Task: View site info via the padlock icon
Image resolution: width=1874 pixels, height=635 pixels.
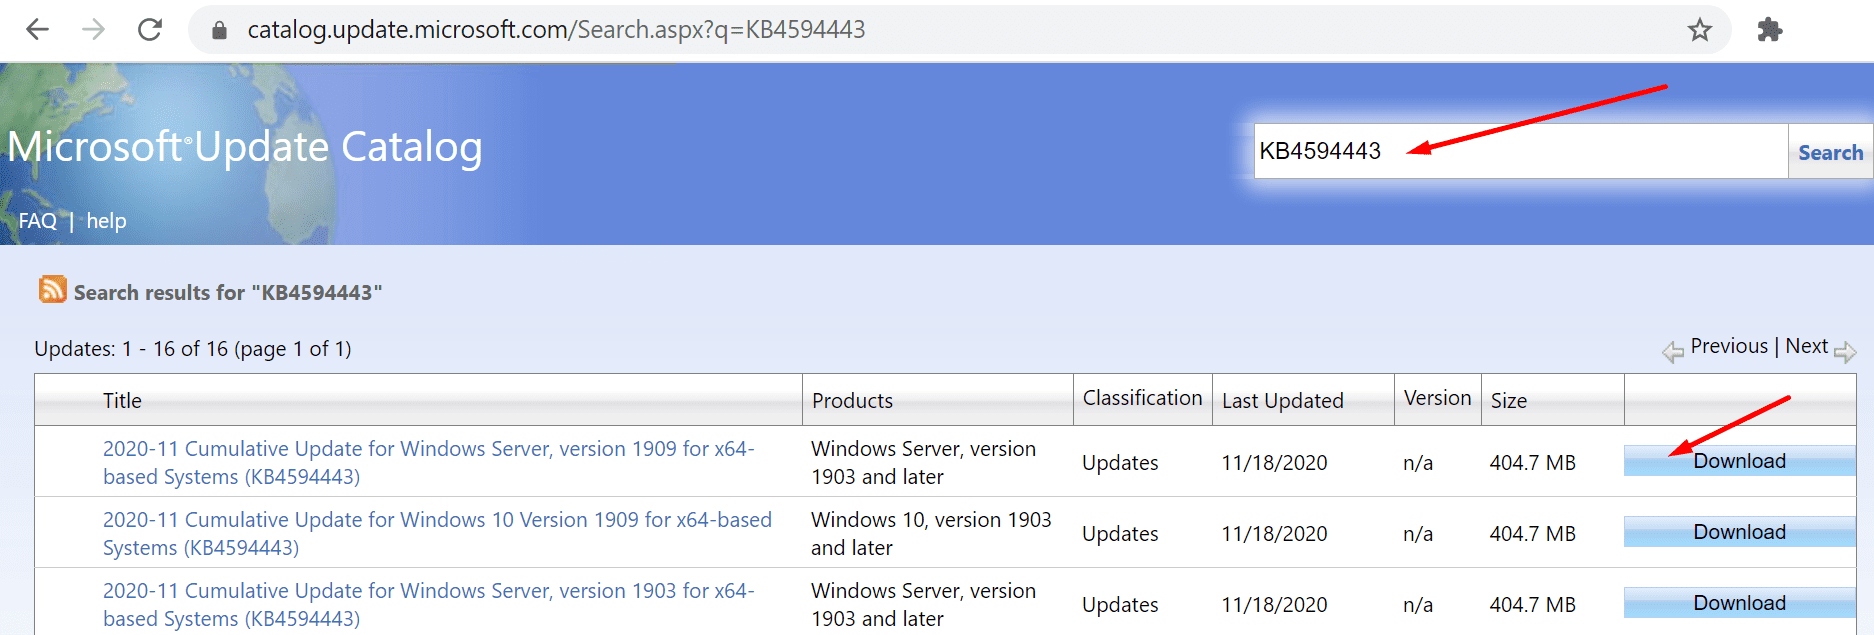Action: (x=219, y=31)
